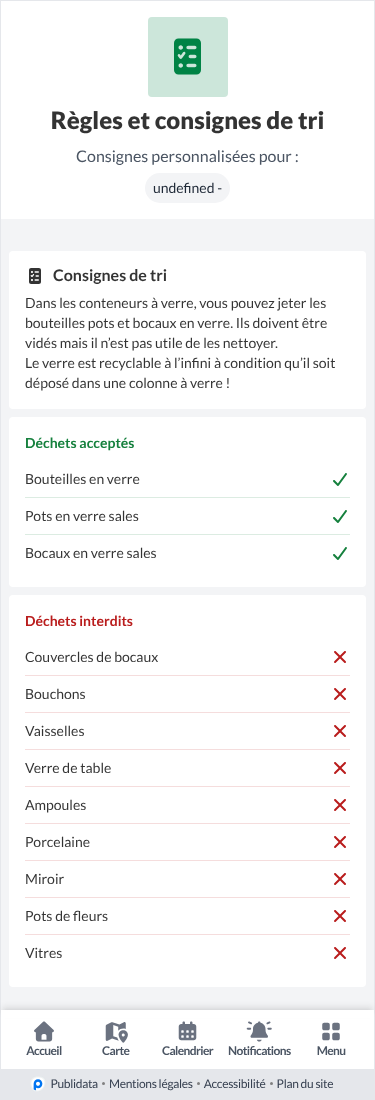375x1100 pixels.
Task: Open the Mentions légales link
Action: [x=151, y=1085]
